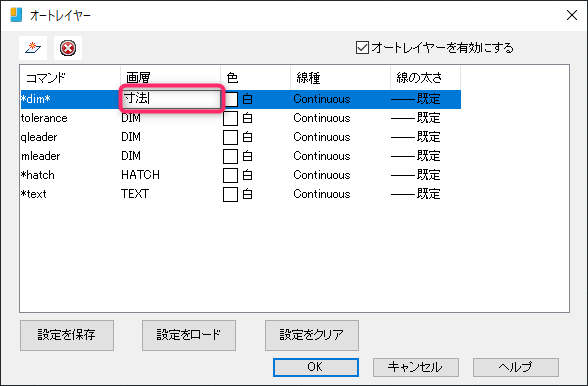The image size is (588, 386).
Task: Toggle the オートレイヤーを有効にする checkbox
Action: tap(362, 48)
